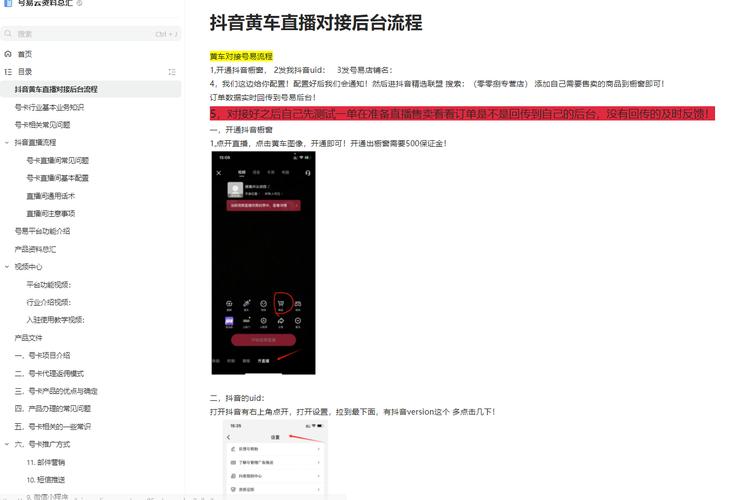Click yellow highlighted 黄车对接号易流程 text
This screenshot has height=500, width=737.
pyautogui.click(x=241, y=56)
